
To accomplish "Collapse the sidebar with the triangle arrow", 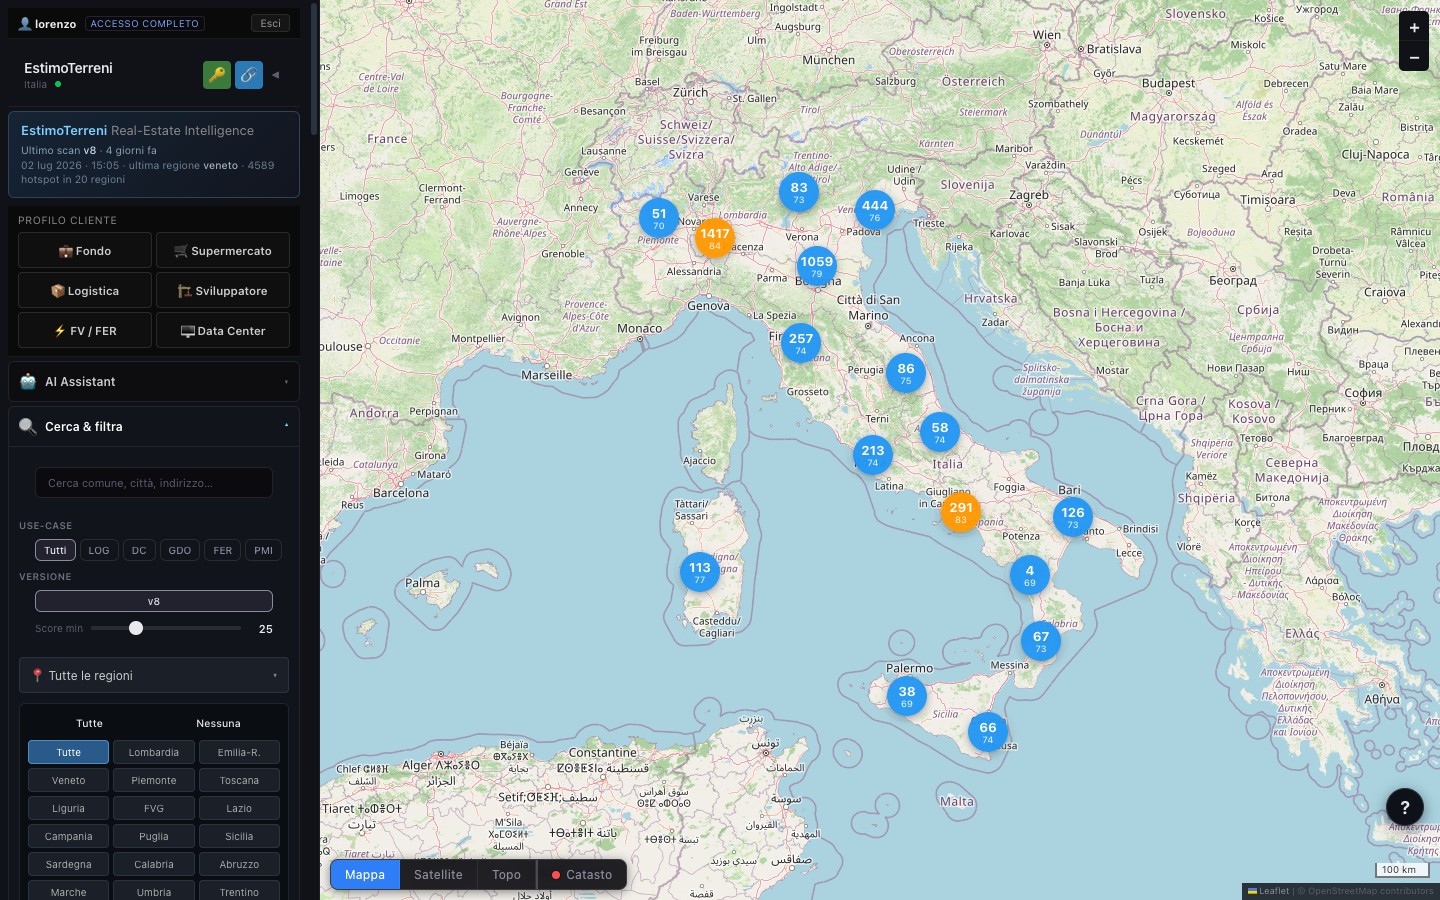I will 276,75.
